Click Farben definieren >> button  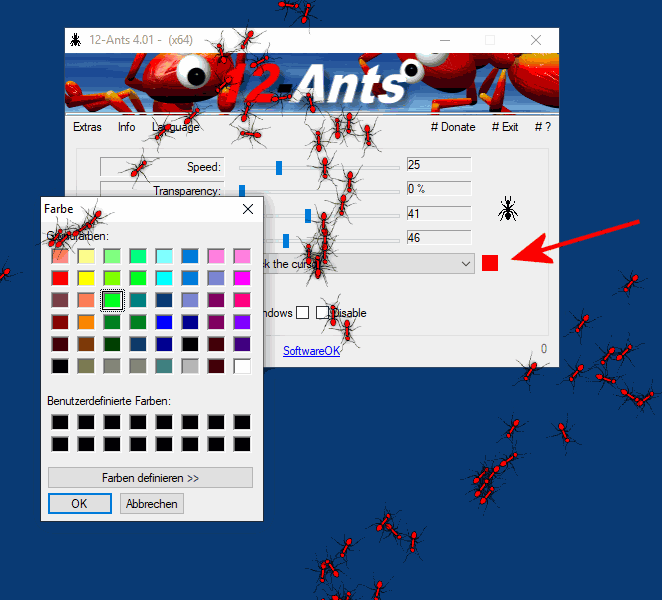(150, 478)
